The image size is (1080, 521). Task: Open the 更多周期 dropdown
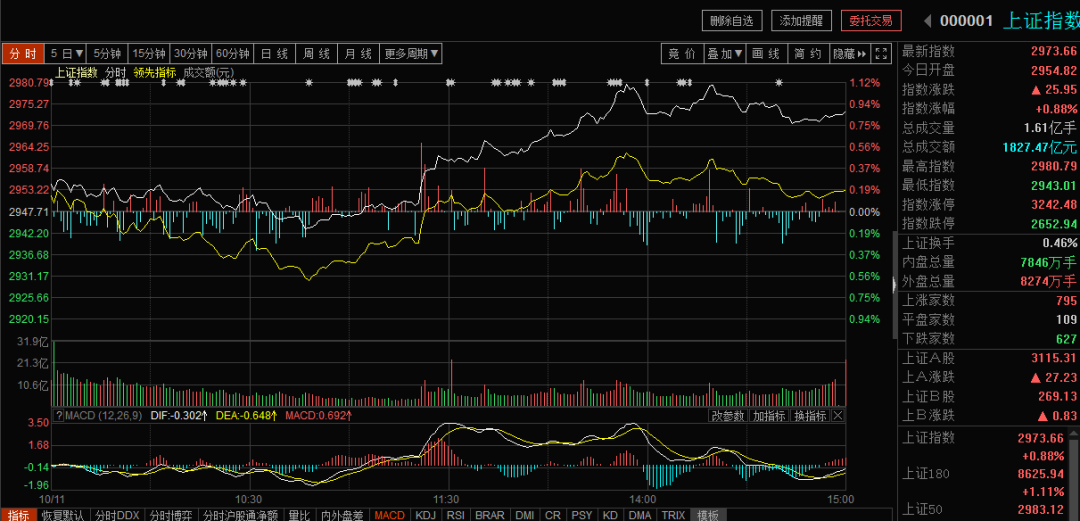(411, 54)
